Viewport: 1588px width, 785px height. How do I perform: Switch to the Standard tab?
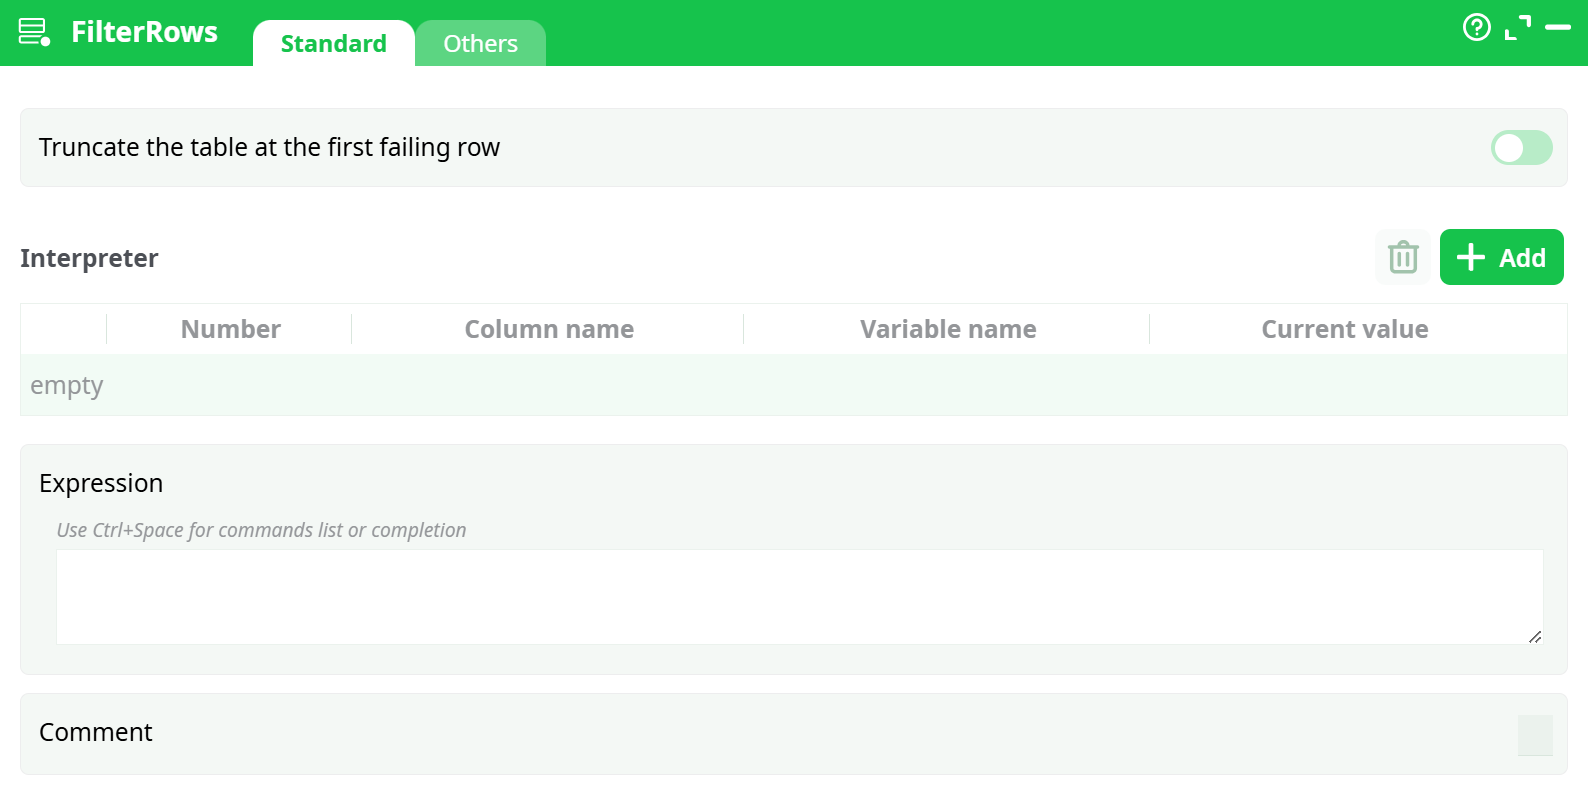[333, 44]
